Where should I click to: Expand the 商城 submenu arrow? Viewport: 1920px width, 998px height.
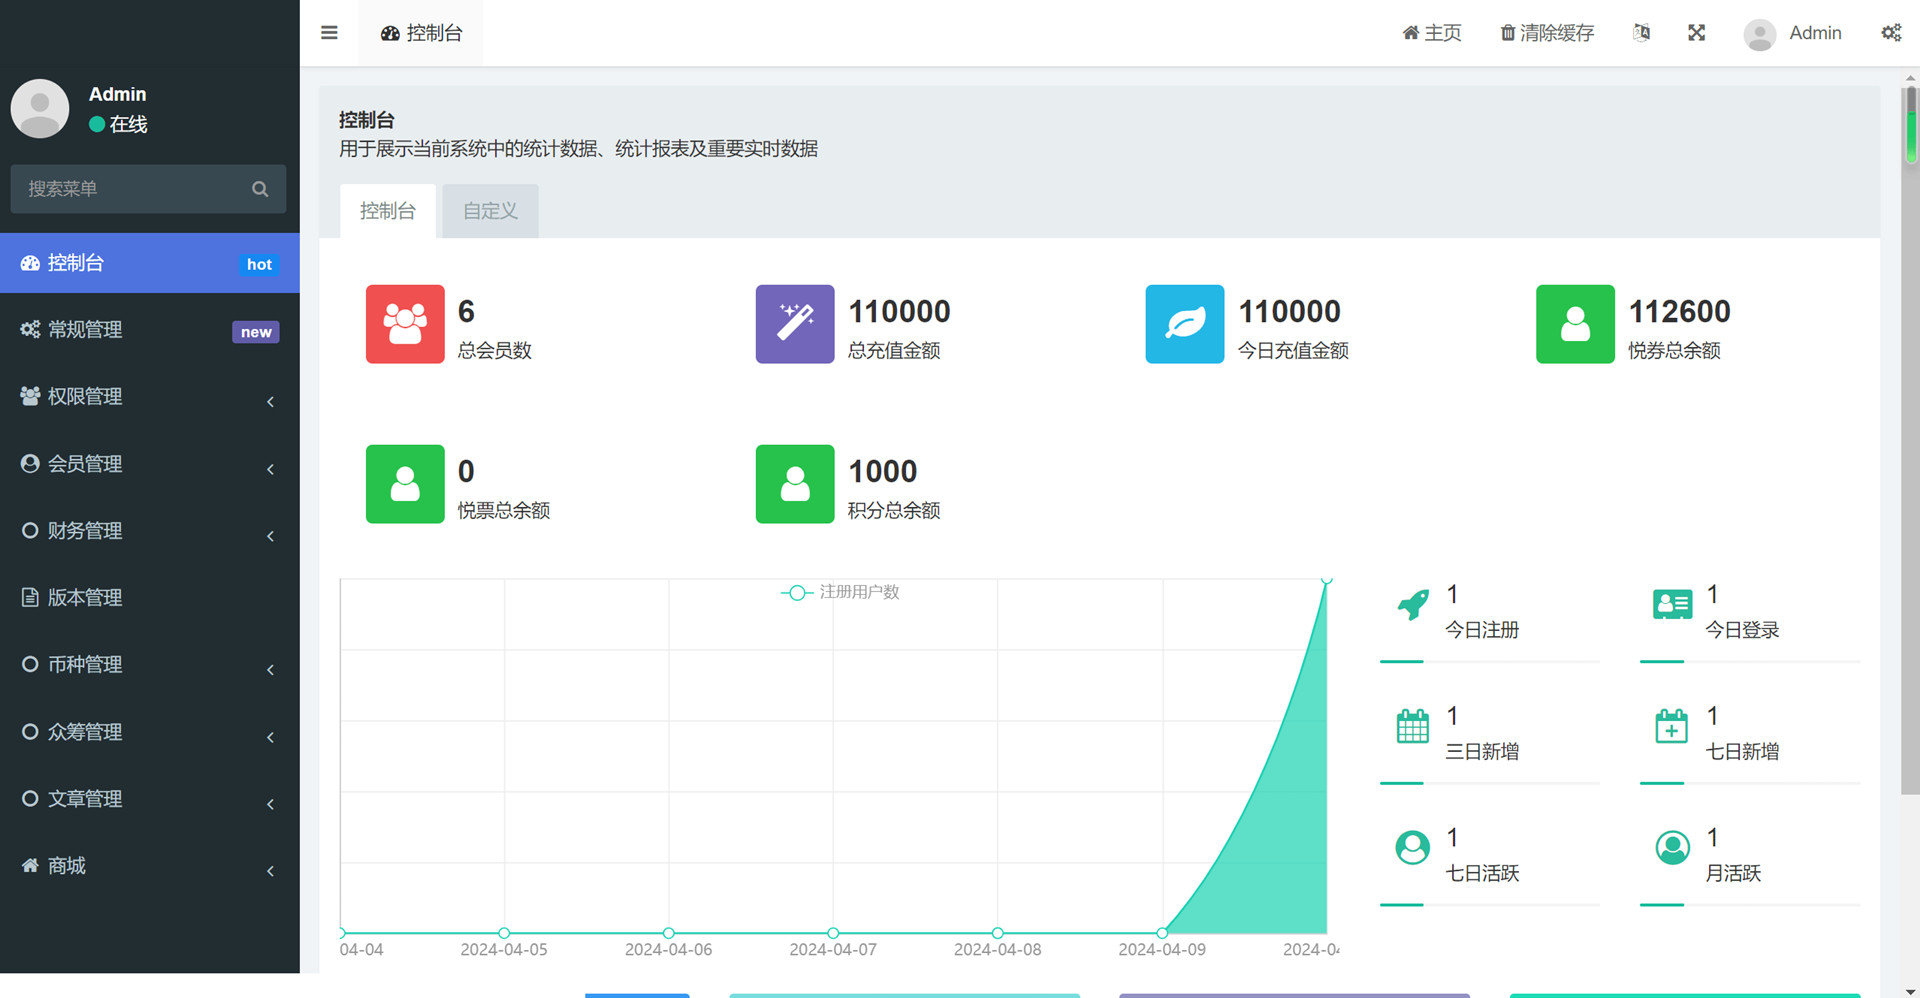(x=271, y=871)
